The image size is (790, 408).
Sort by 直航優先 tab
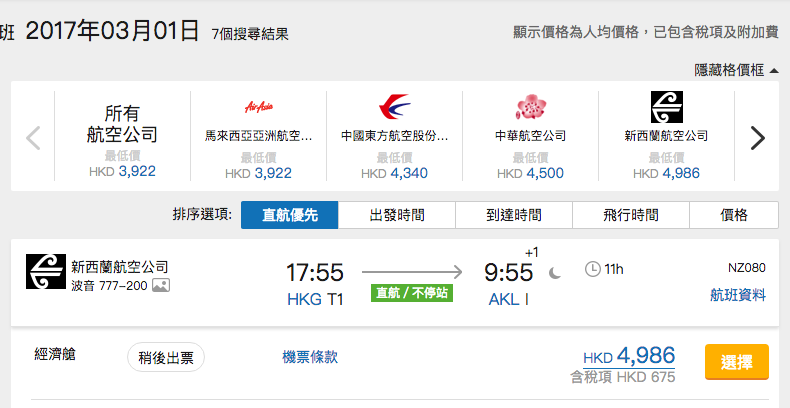[290, 215]
